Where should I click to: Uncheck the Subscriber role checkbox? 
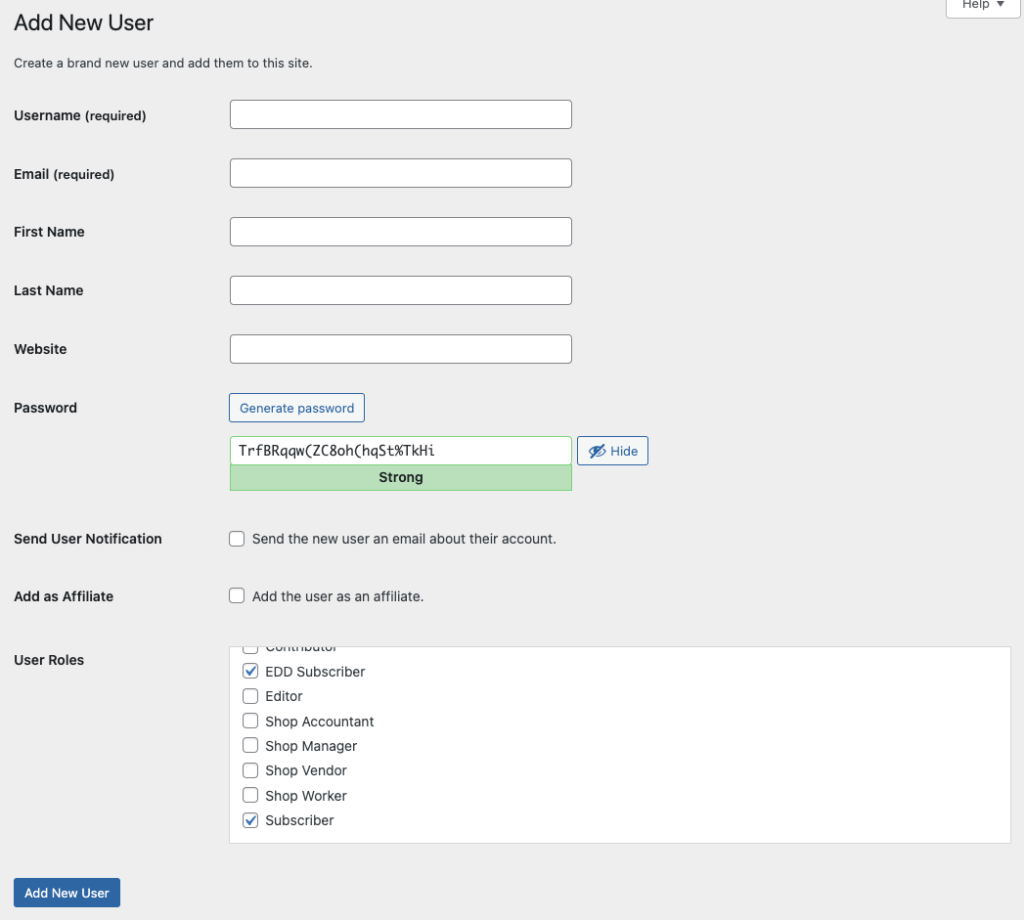[251, 820]
